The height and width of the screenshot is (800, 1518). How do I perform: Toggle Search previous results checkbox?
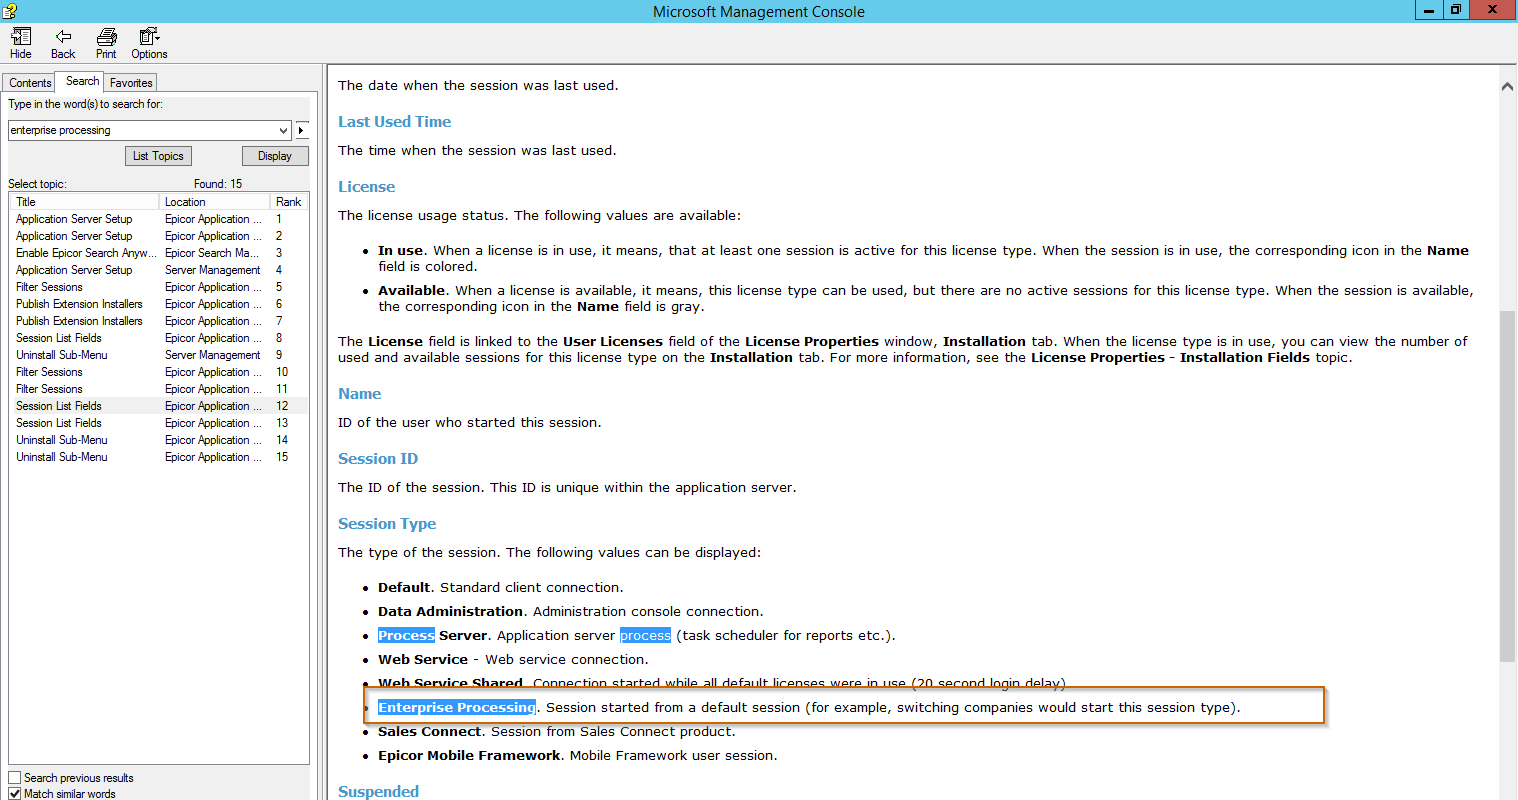tap(14, 777)
